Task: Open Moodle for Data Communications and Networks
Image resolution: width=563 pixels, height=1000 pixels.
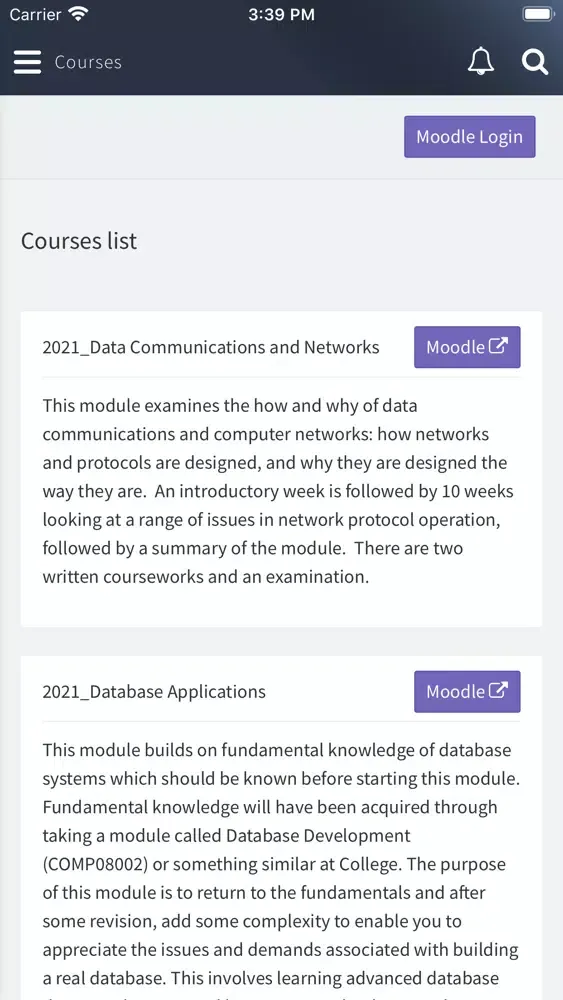Action: point(467,347)
